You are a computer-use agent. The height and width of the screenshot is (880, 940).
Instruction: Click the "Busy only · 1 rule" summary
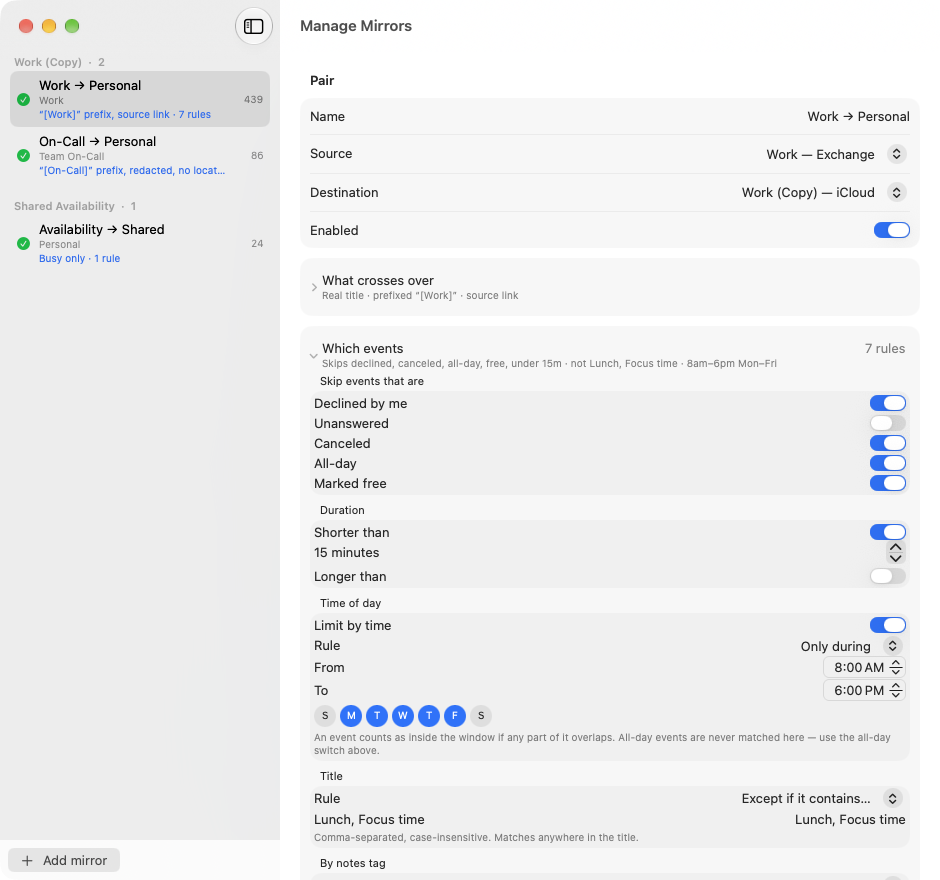pyautogui.click(x=80, y=258)
